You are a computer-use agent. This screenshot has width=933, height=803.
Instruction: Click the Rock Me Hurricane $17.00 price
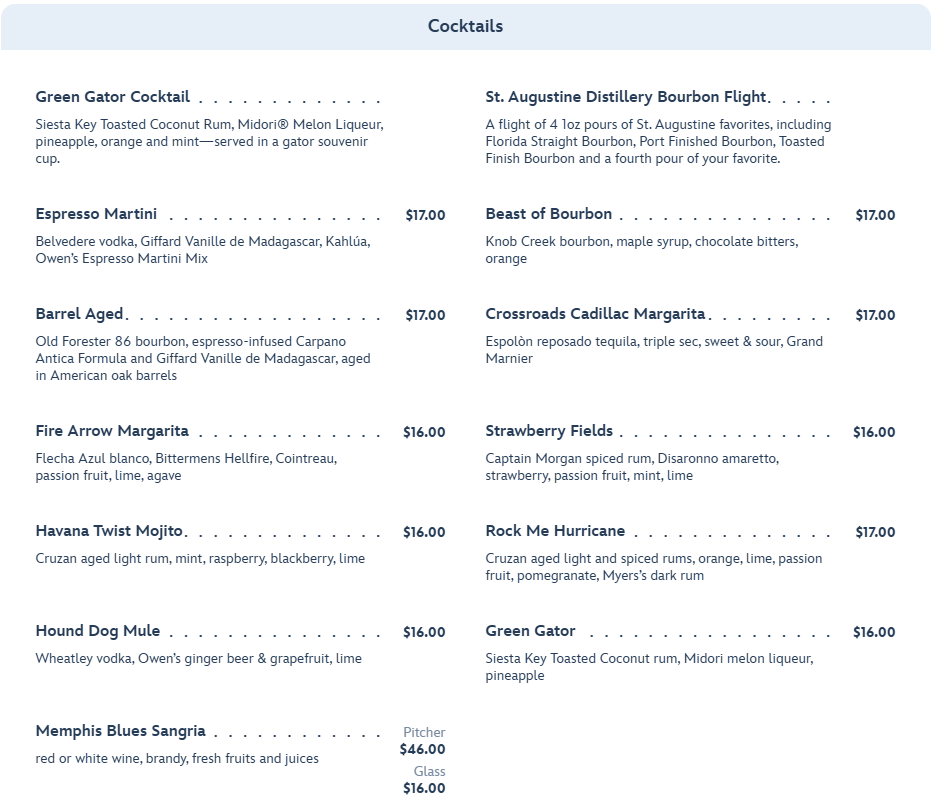coord(875,532)
